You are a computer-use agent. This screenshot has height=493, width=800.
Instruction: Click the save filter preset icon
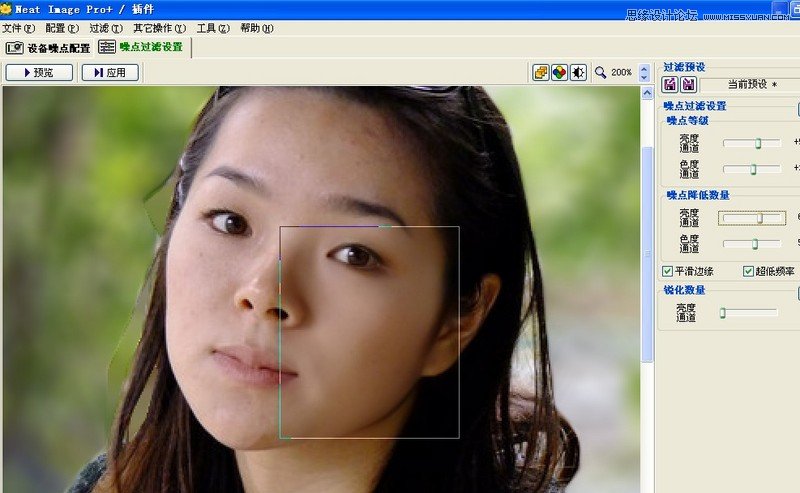click(x=688, y=84)
